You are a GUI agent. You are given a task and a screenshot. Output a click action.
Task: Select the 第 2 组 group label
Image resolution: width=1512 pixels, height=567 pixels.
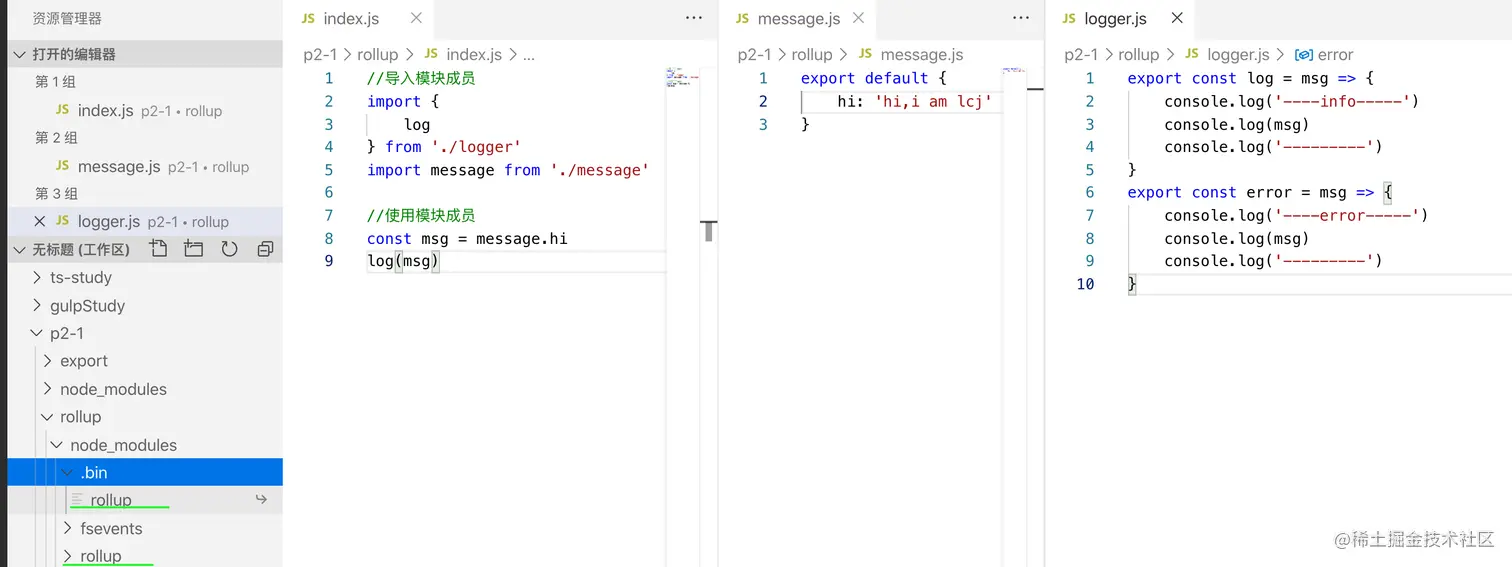tap(56, 138)
